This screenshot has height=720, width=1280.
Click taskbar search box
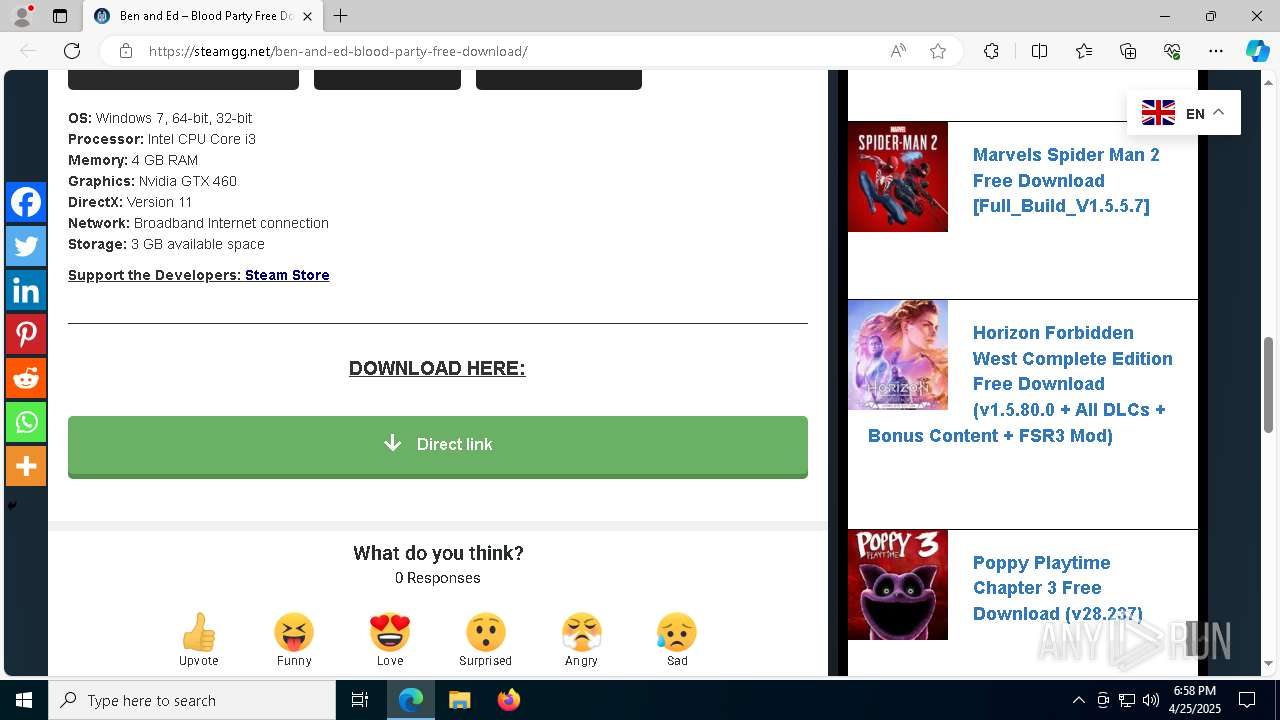point(192,700)
